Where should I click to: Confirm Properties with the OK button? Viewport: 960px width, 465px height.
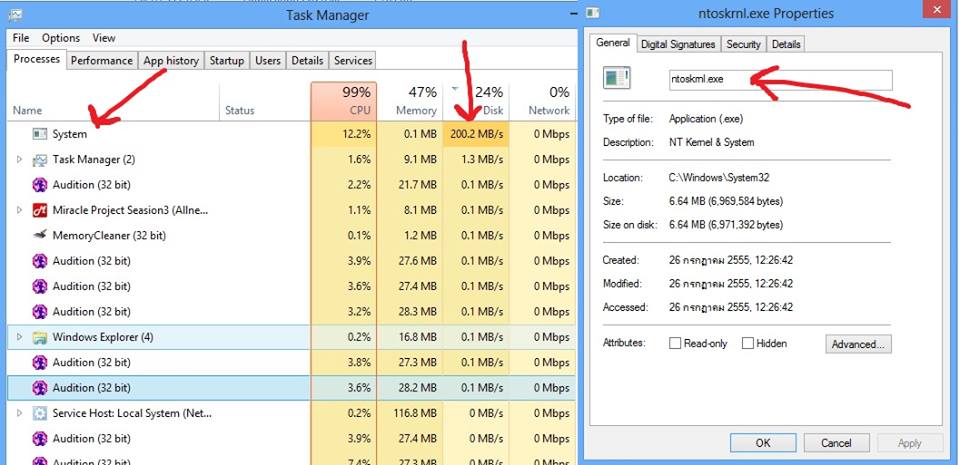(763, 443)
